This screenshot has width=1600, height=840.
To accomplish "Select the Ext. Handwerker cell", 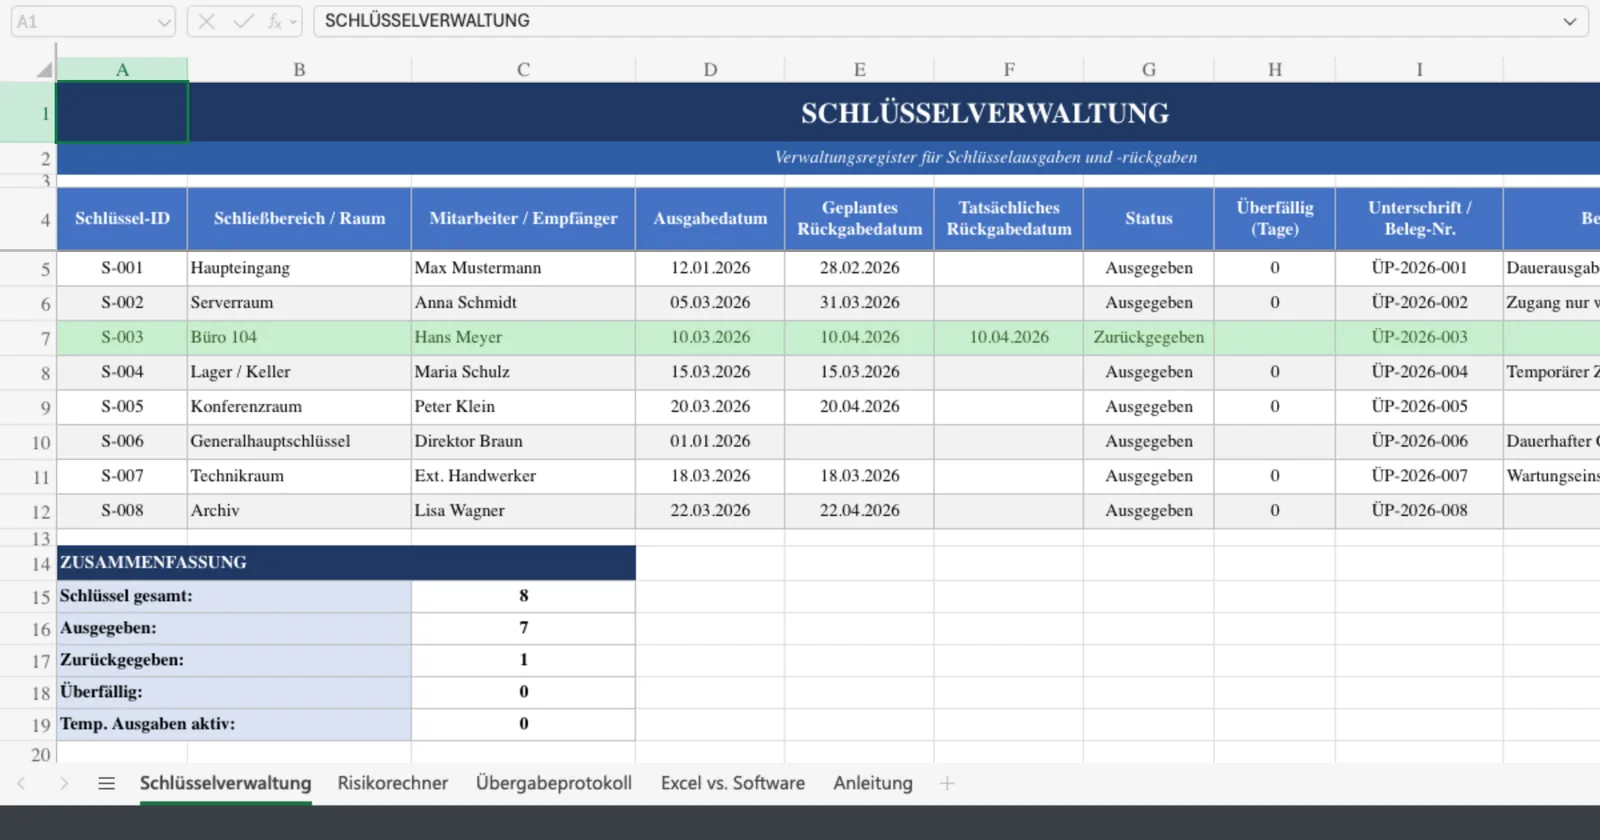I will click(523, 476).
